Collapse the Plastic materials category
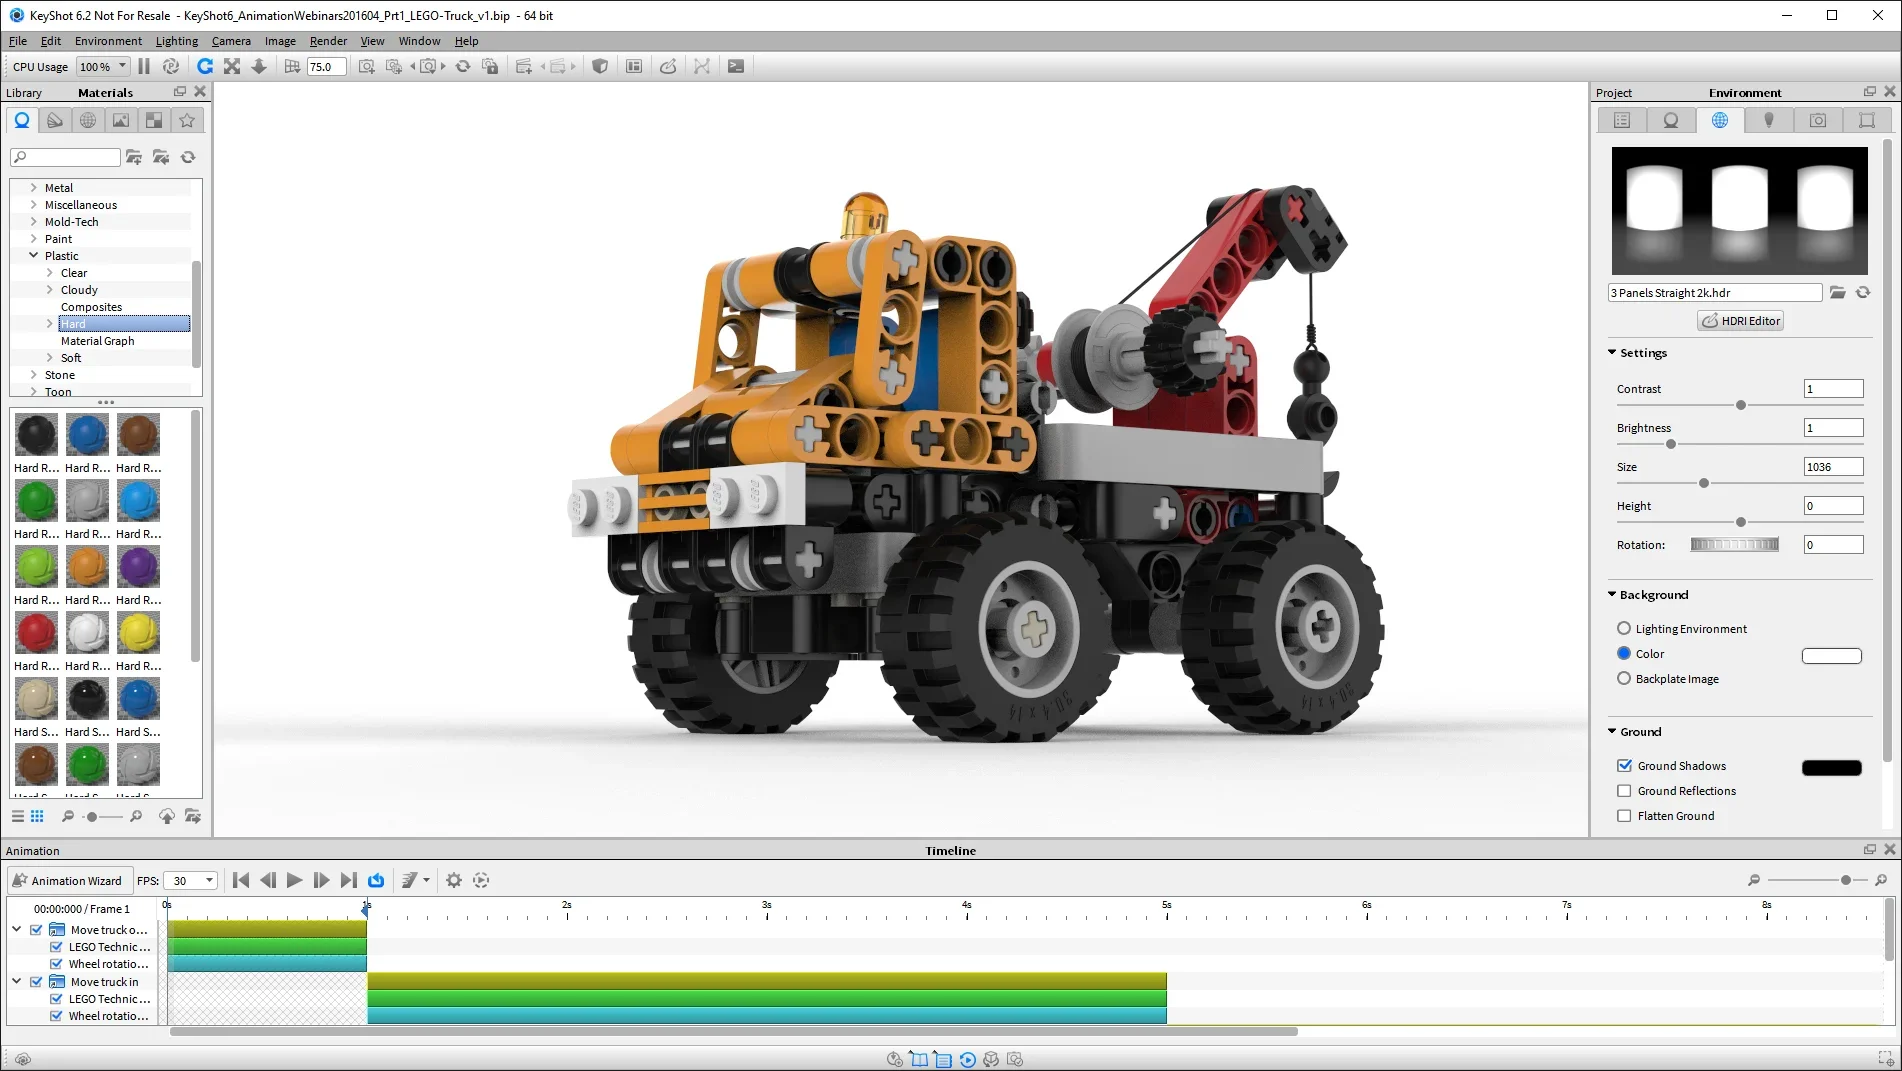 click(x=35, y=256)
